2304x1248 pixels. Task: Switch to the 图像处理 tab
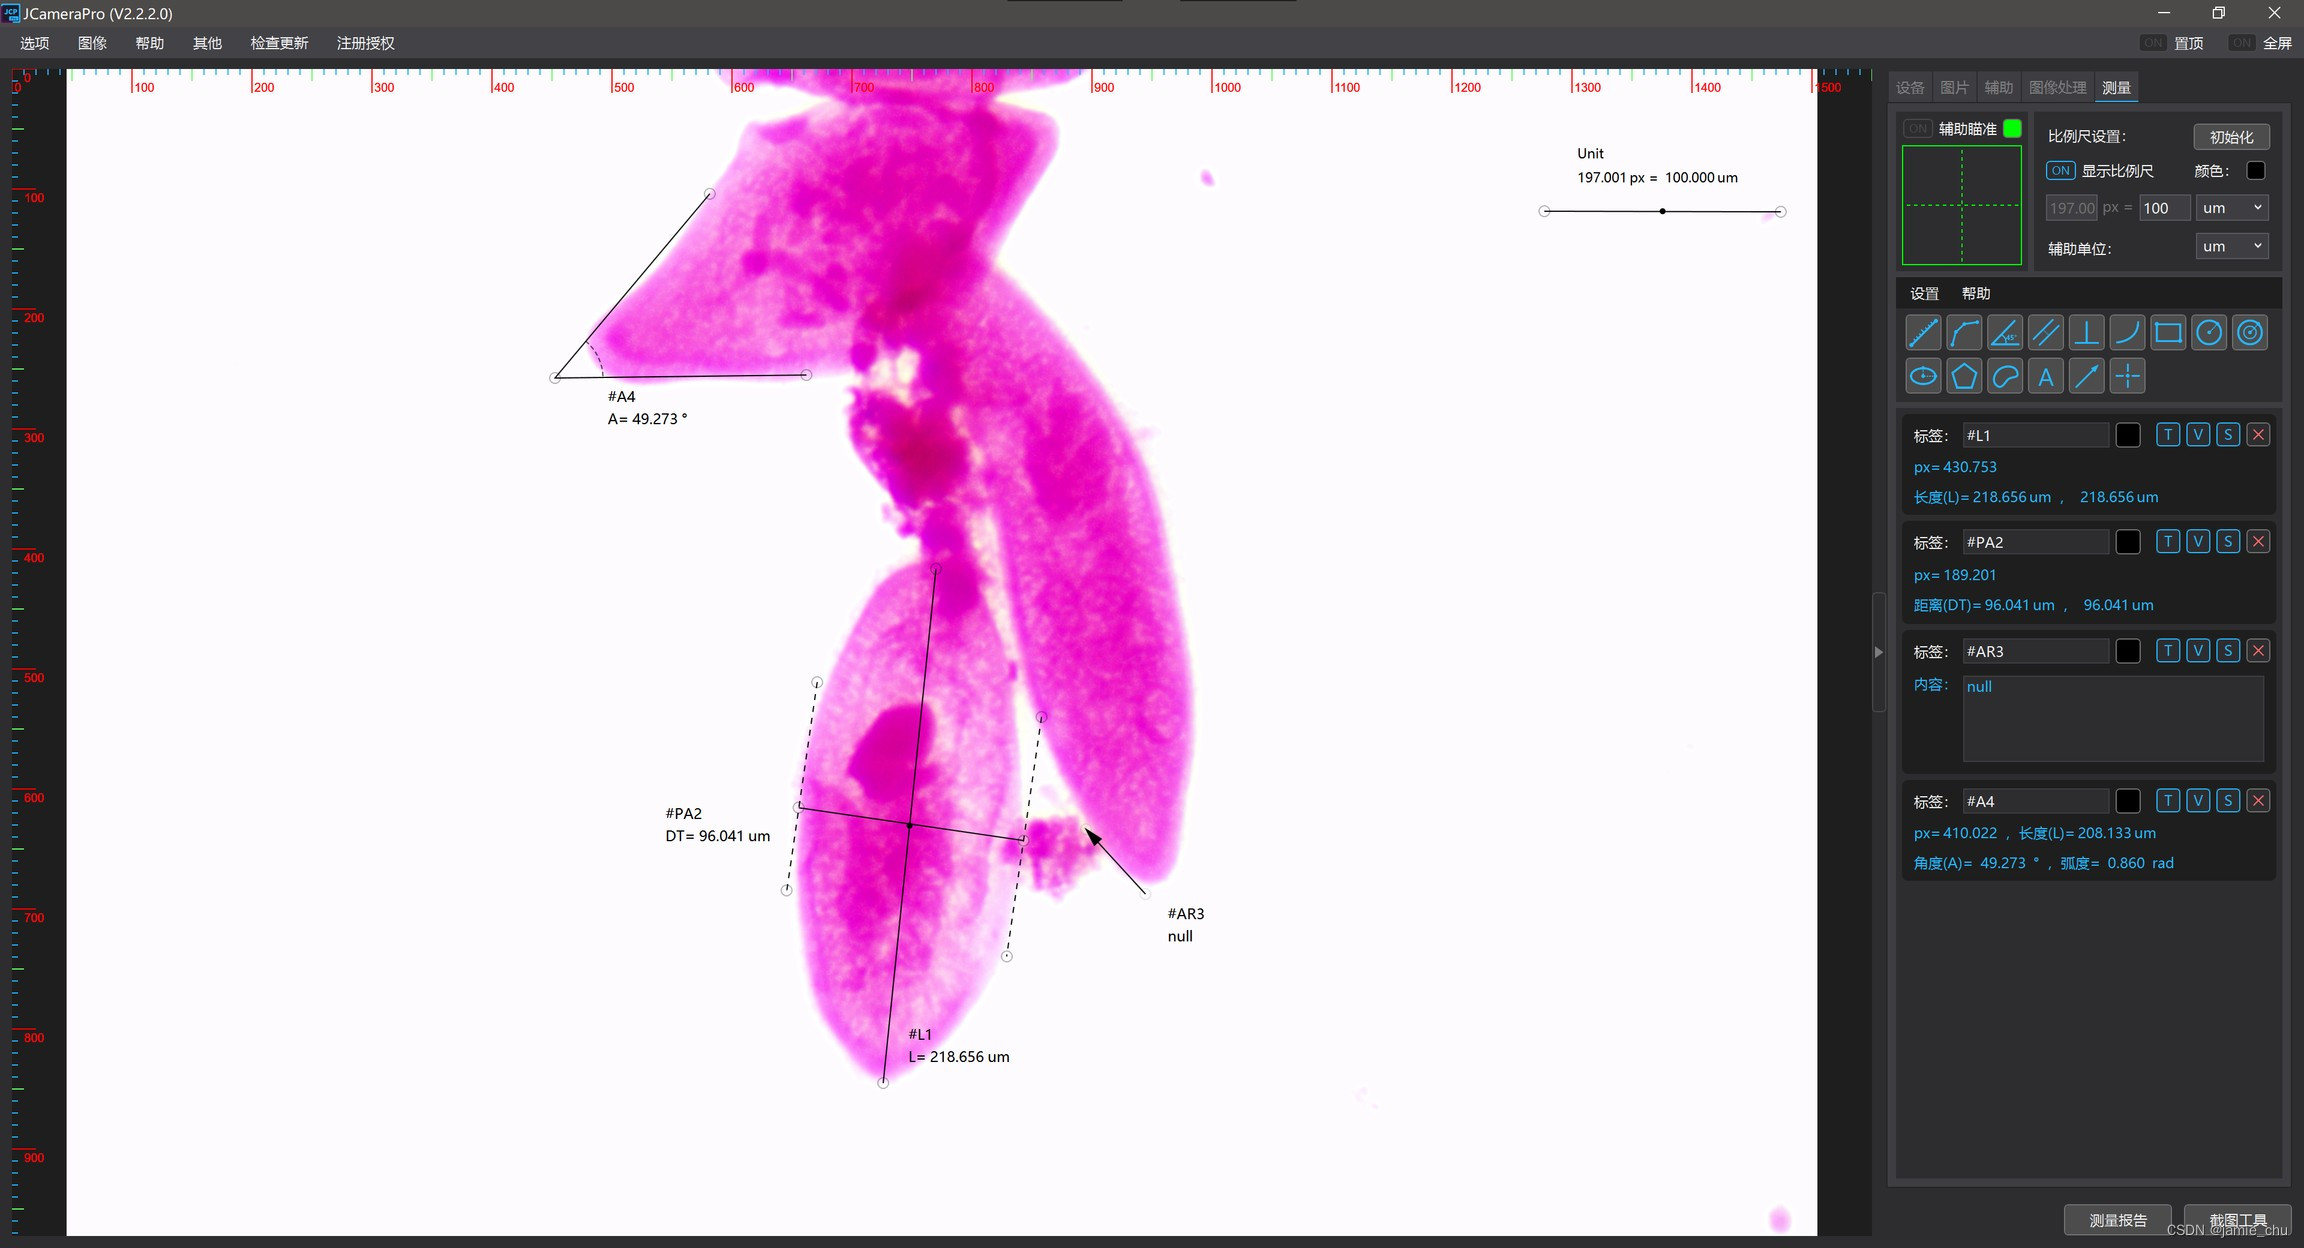[x=2057, y=88]
